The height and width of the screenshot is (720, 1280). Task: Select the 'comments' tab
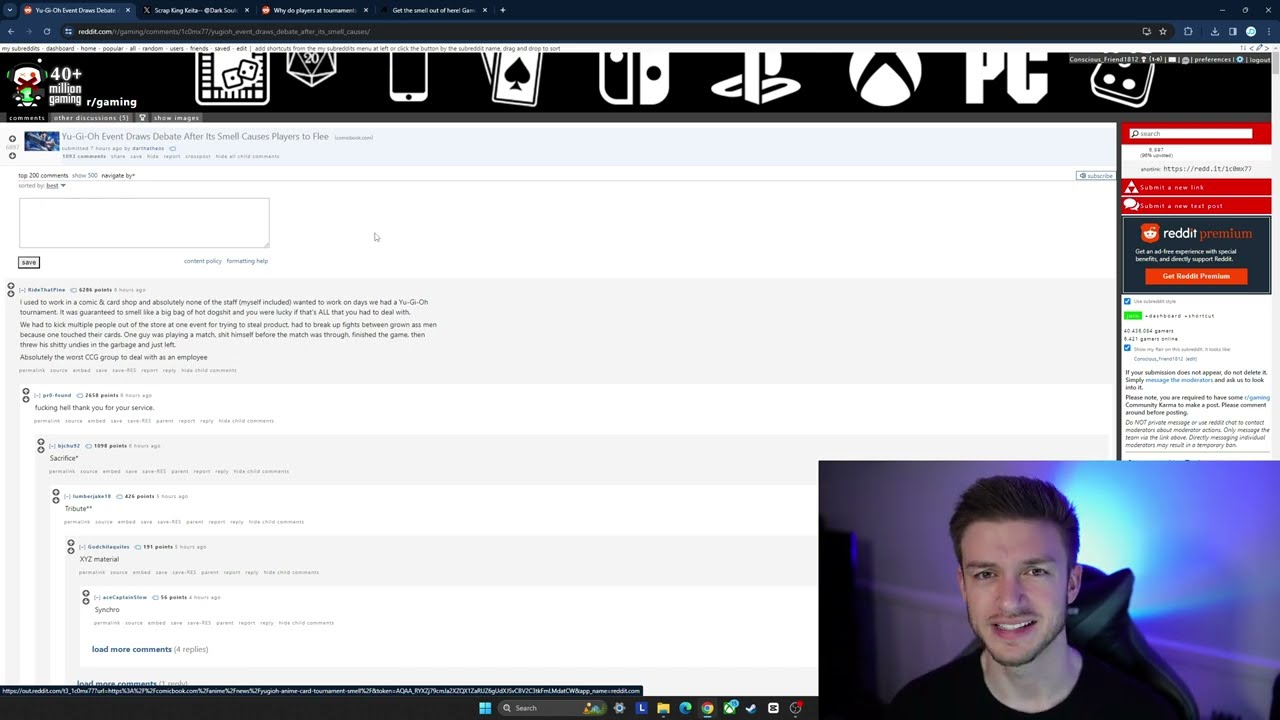point(27,118)
